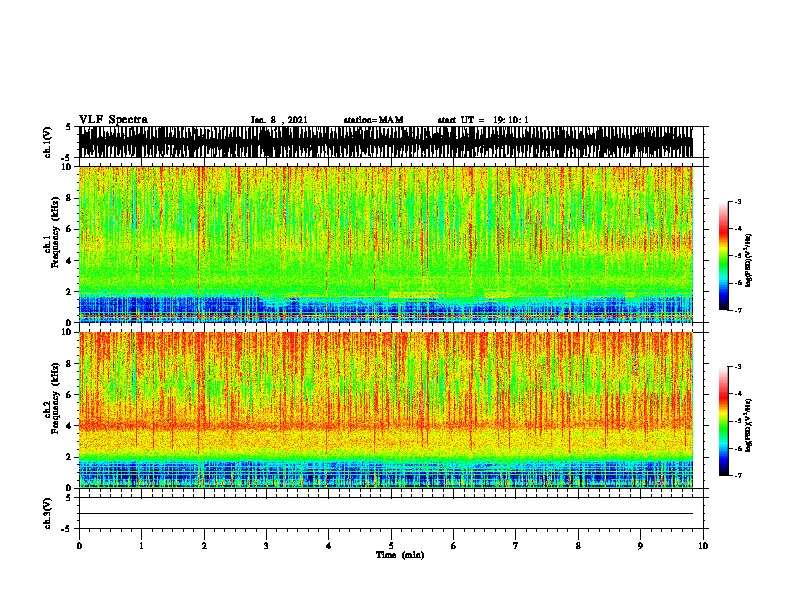The height and width of the screenshot is (612, 792).
Task: Select the date text "Jan. 8, 2021"
Action: [279, 120]
